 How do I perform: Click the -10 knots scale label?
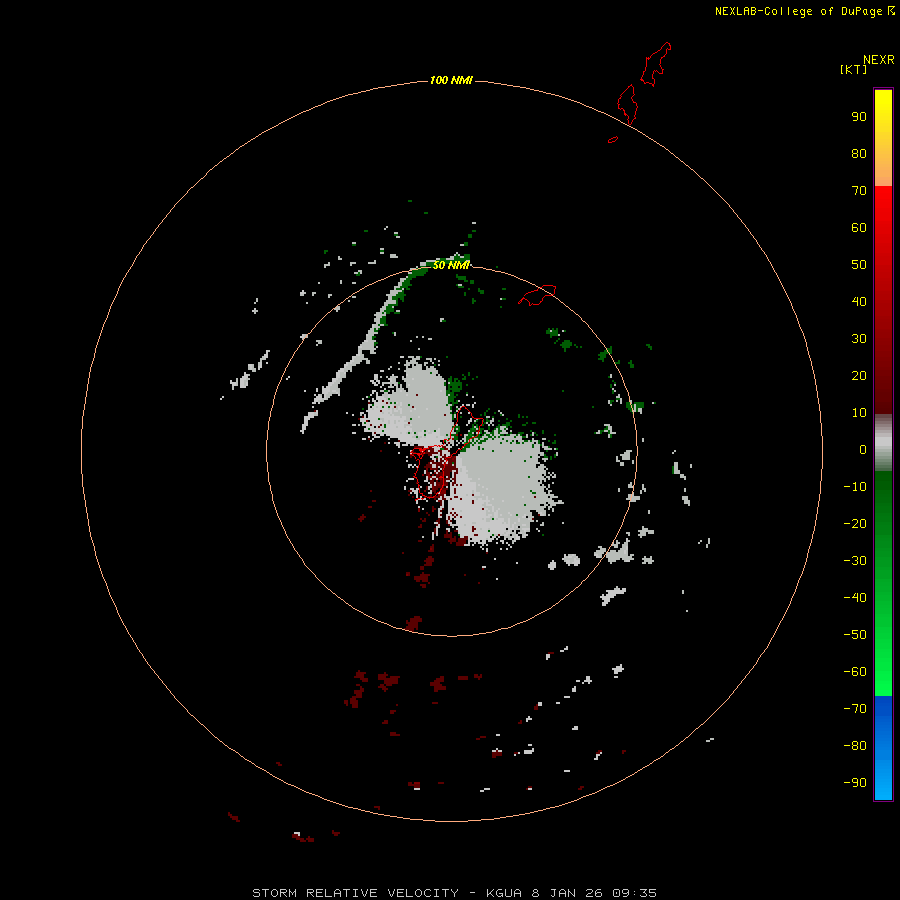click(x=855, y=487)
